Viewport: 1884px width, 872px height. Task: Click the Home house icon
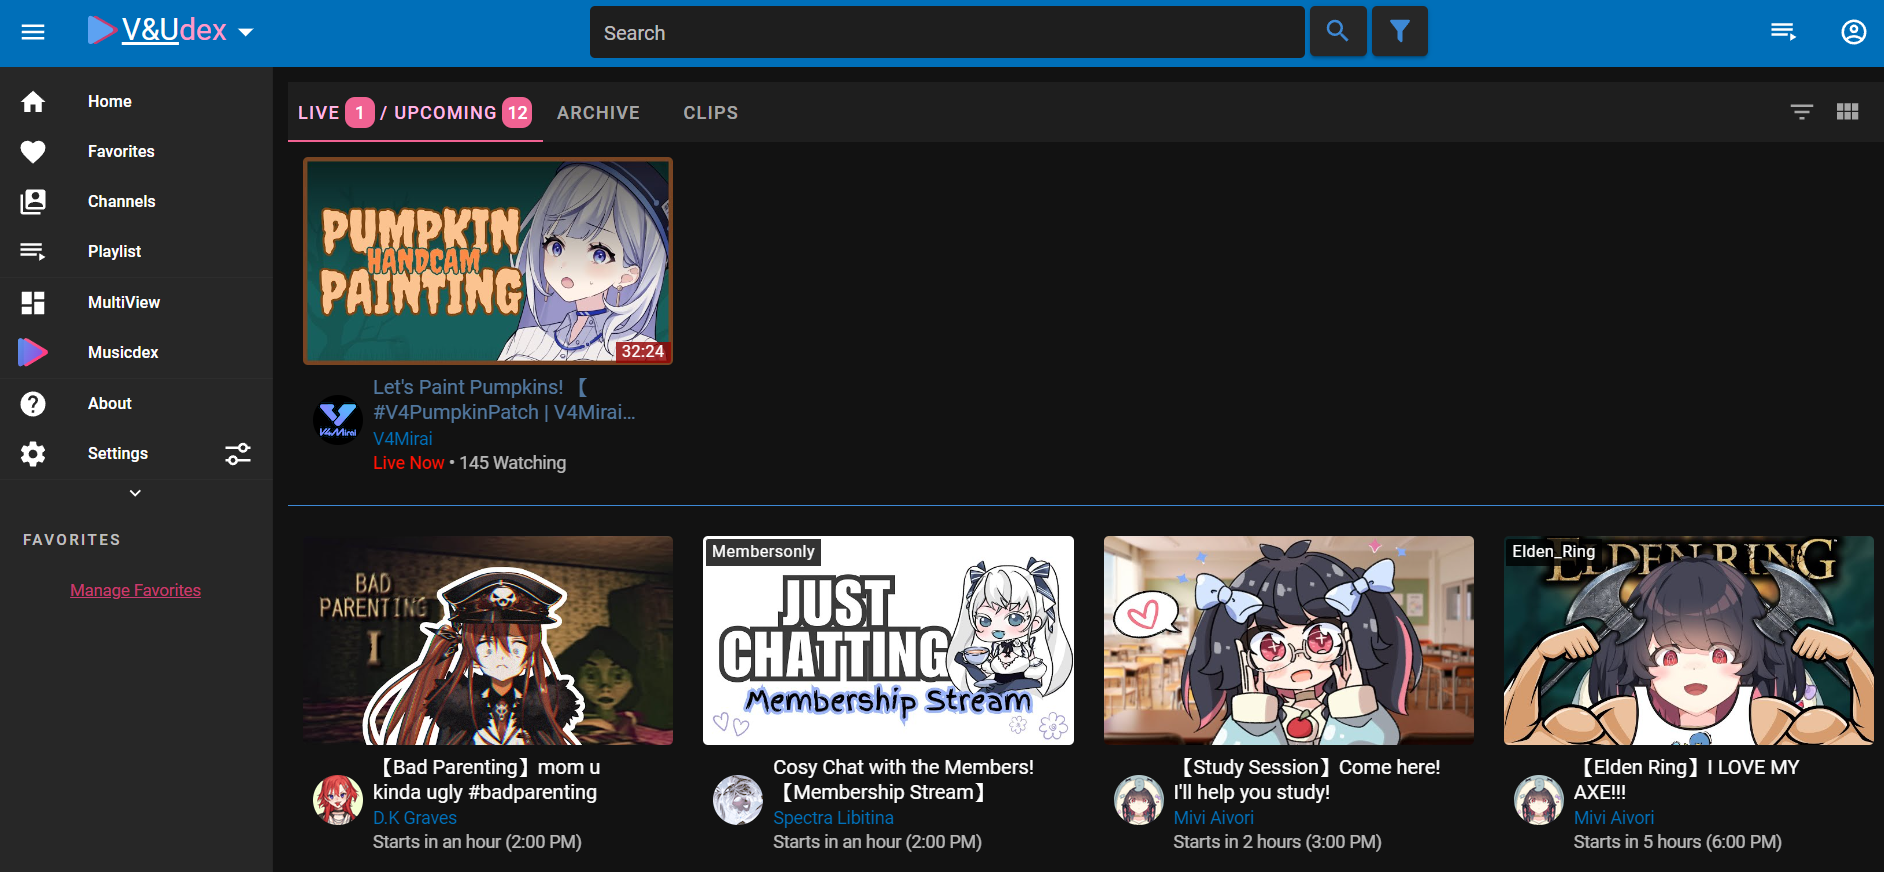point(33,102)
